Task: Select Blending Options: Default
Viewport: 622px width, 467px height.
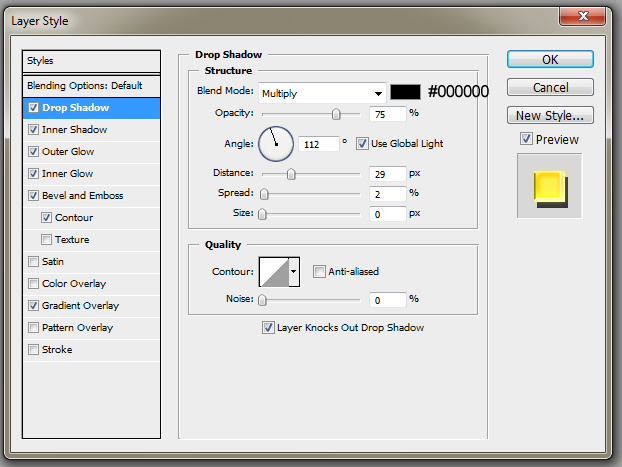Action: click(x=92, y=86)
